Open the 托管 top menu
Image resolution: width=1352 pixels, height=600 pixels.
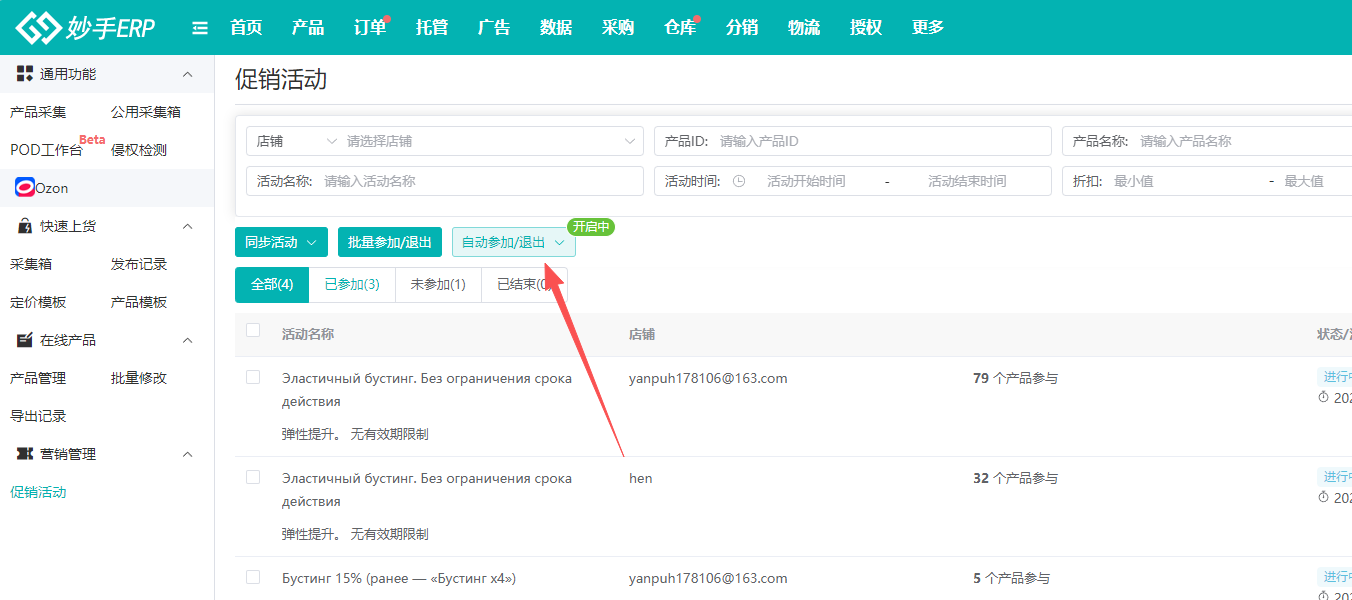click(x=432, y=28)
